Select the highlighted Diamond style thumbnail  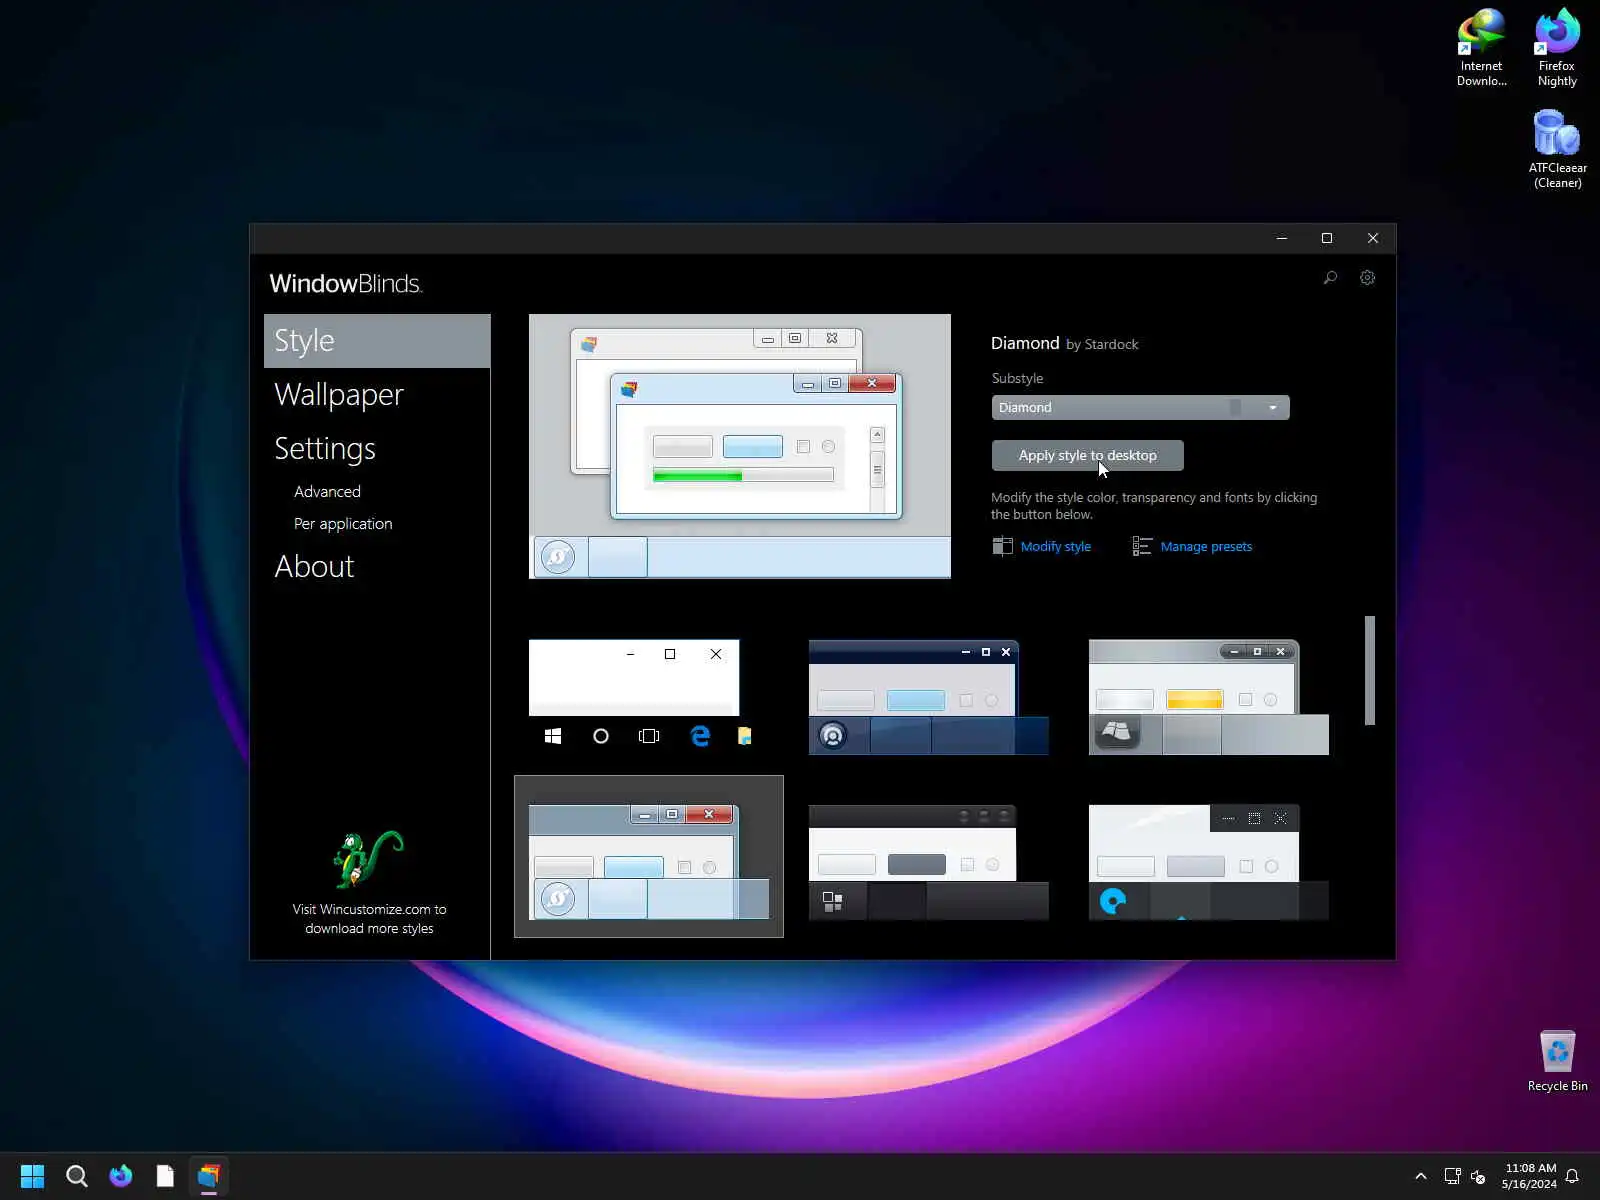649,857
